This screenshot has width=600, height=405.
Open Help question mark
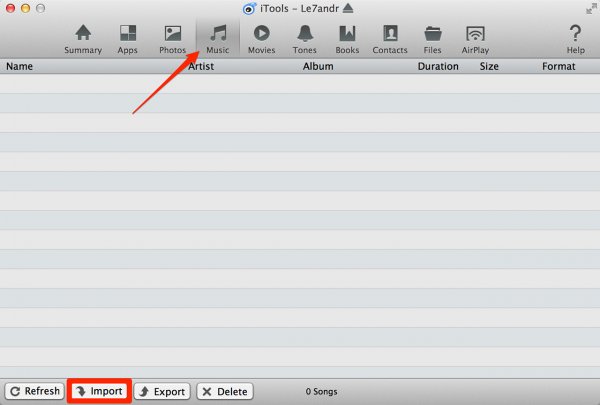click(576, 39)
